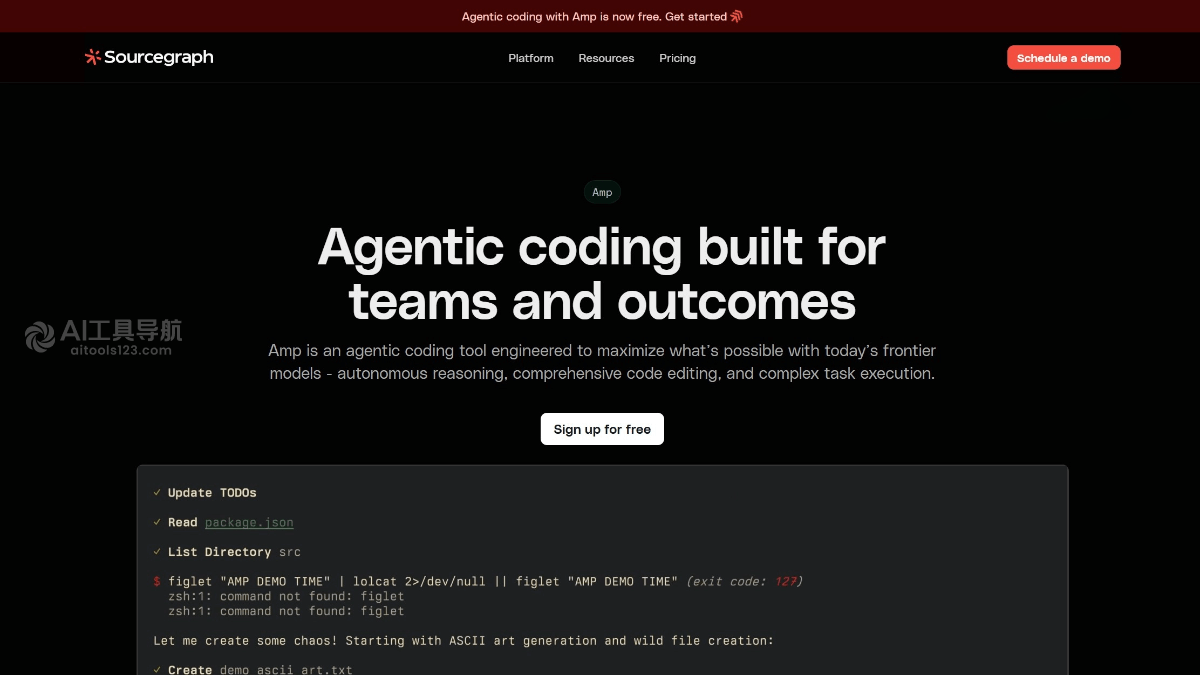Open the Platform menu
The height and width of the screenshot is (675, 1200).
click(x=531, y=58)
